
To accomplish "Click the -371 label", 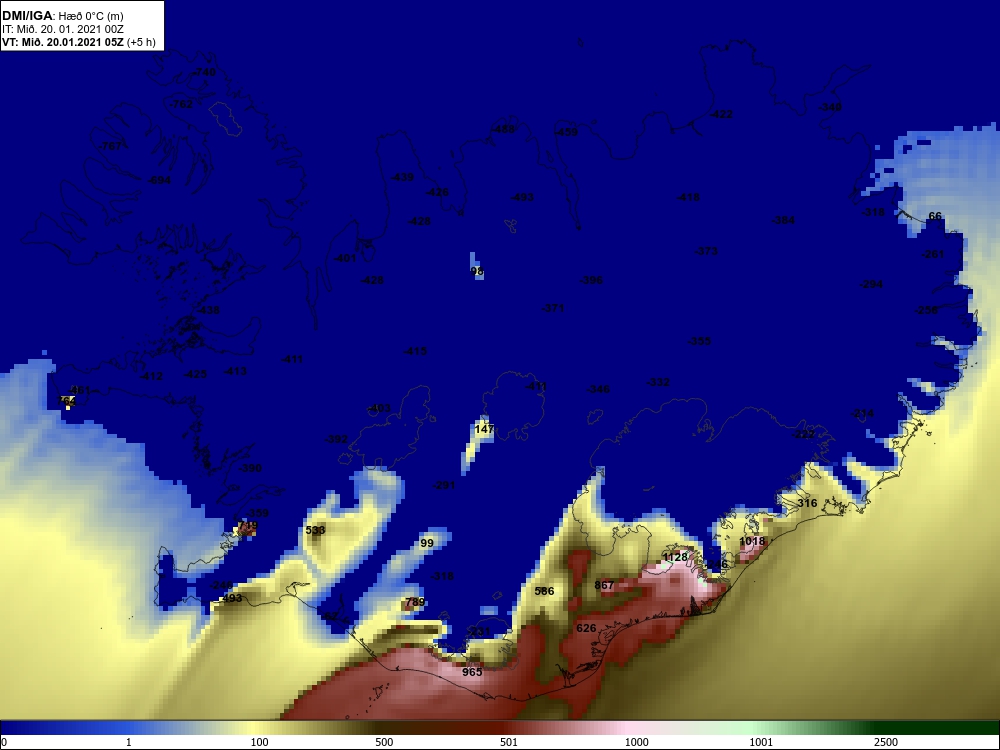I will coord(553,307).
